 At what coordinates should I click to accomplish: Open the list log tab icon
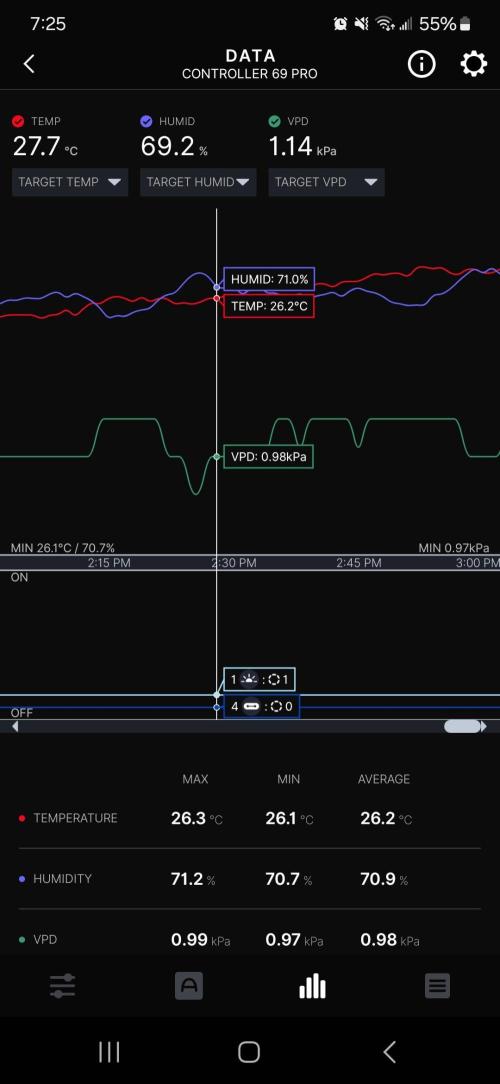coord(437,986)
